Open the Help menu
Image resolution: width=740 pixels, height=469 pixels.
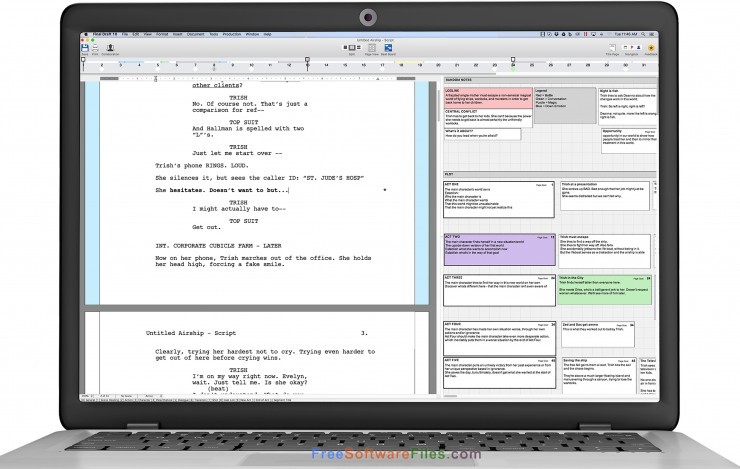tap(268, 34)
